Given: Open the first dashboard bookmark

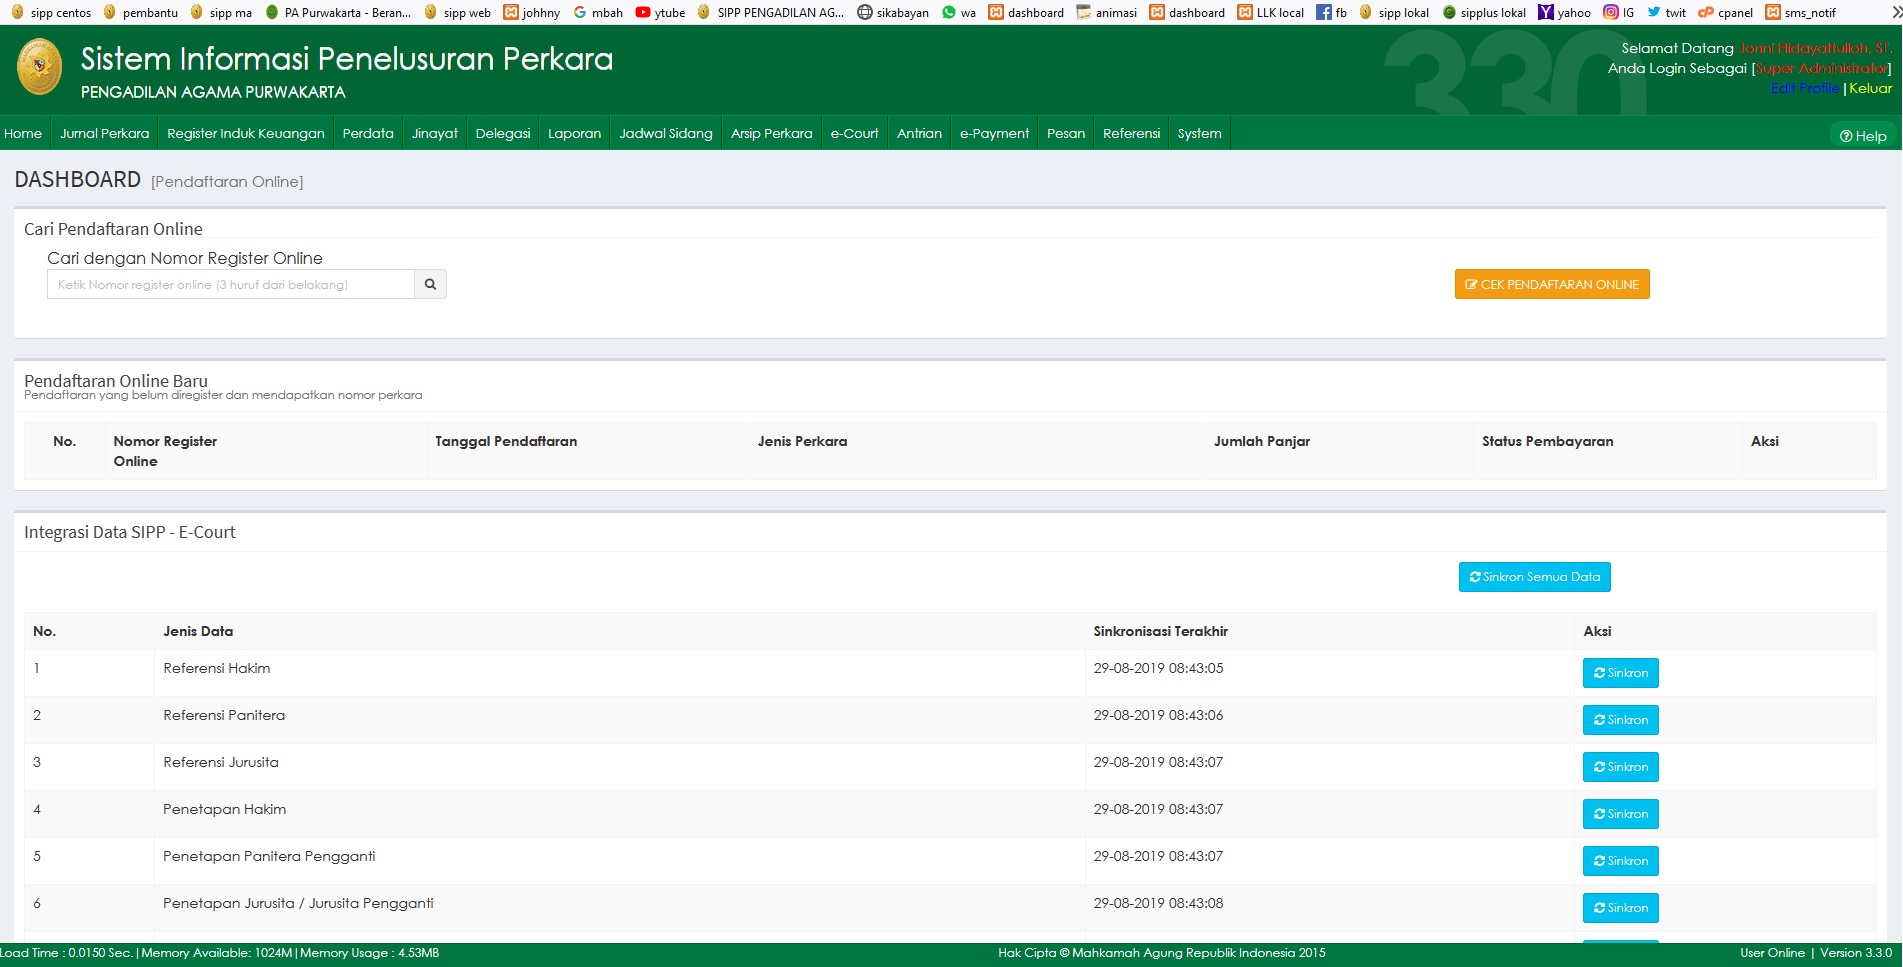Looking at the screenshot, I should pyautogui.click(x=1026, y=12).
